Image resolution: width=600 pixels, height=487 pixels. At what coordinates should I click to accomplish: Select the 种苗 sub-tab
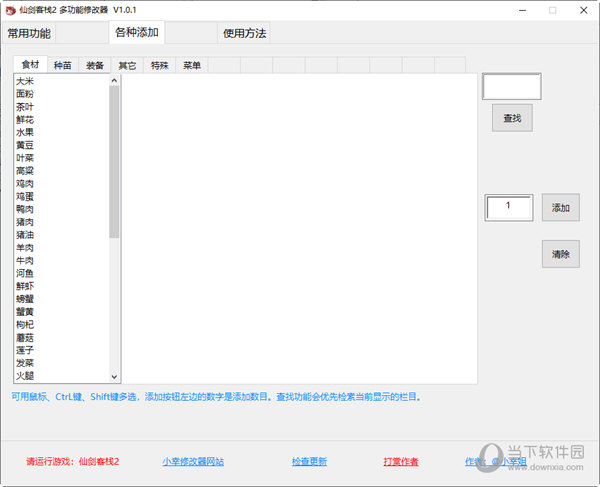(x=63, y=65)
